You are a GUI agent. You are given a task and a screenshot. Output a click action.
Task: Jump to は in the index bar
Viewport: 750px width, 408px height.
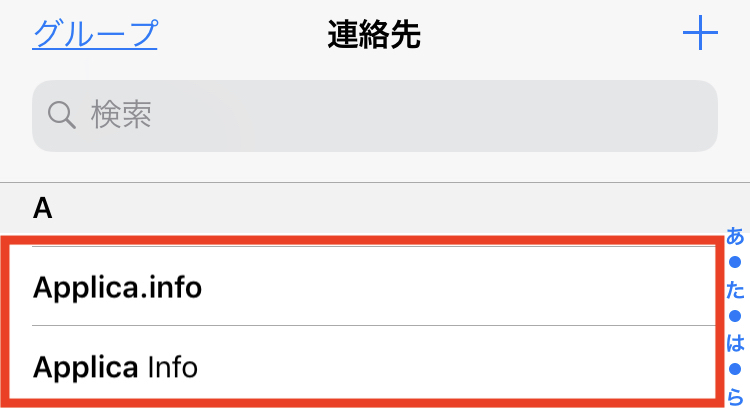tap(735, 343)
